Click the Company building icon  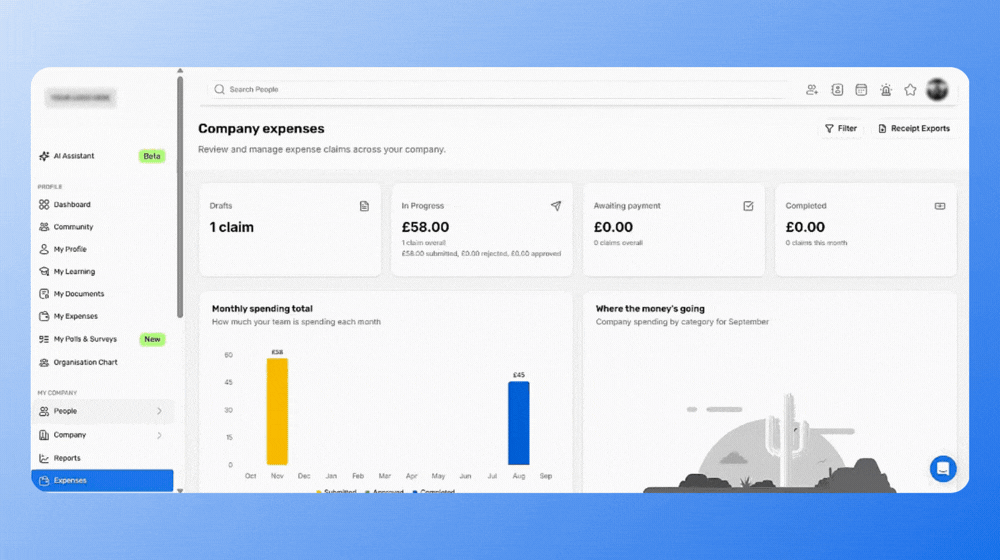click(x=44, y=435)
